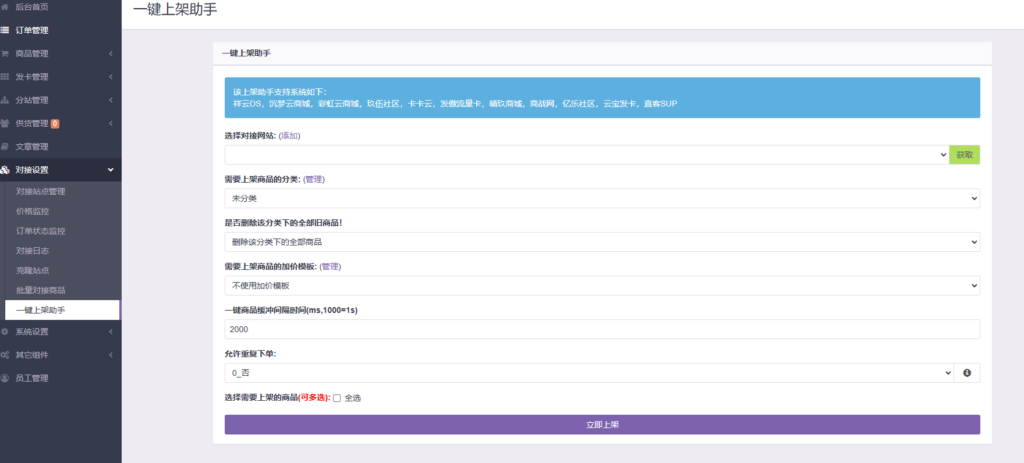
Task: Click the 一键商品缓冲间隔时间 label
Action: tap(291, 310)
